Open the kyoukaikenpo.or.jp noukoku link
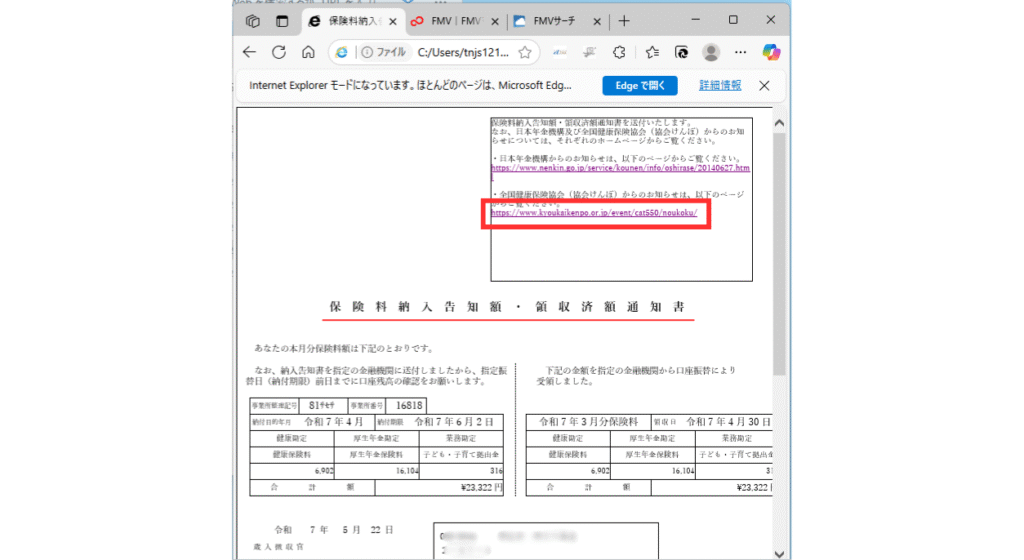1024x560 pixels. (594, 213)
